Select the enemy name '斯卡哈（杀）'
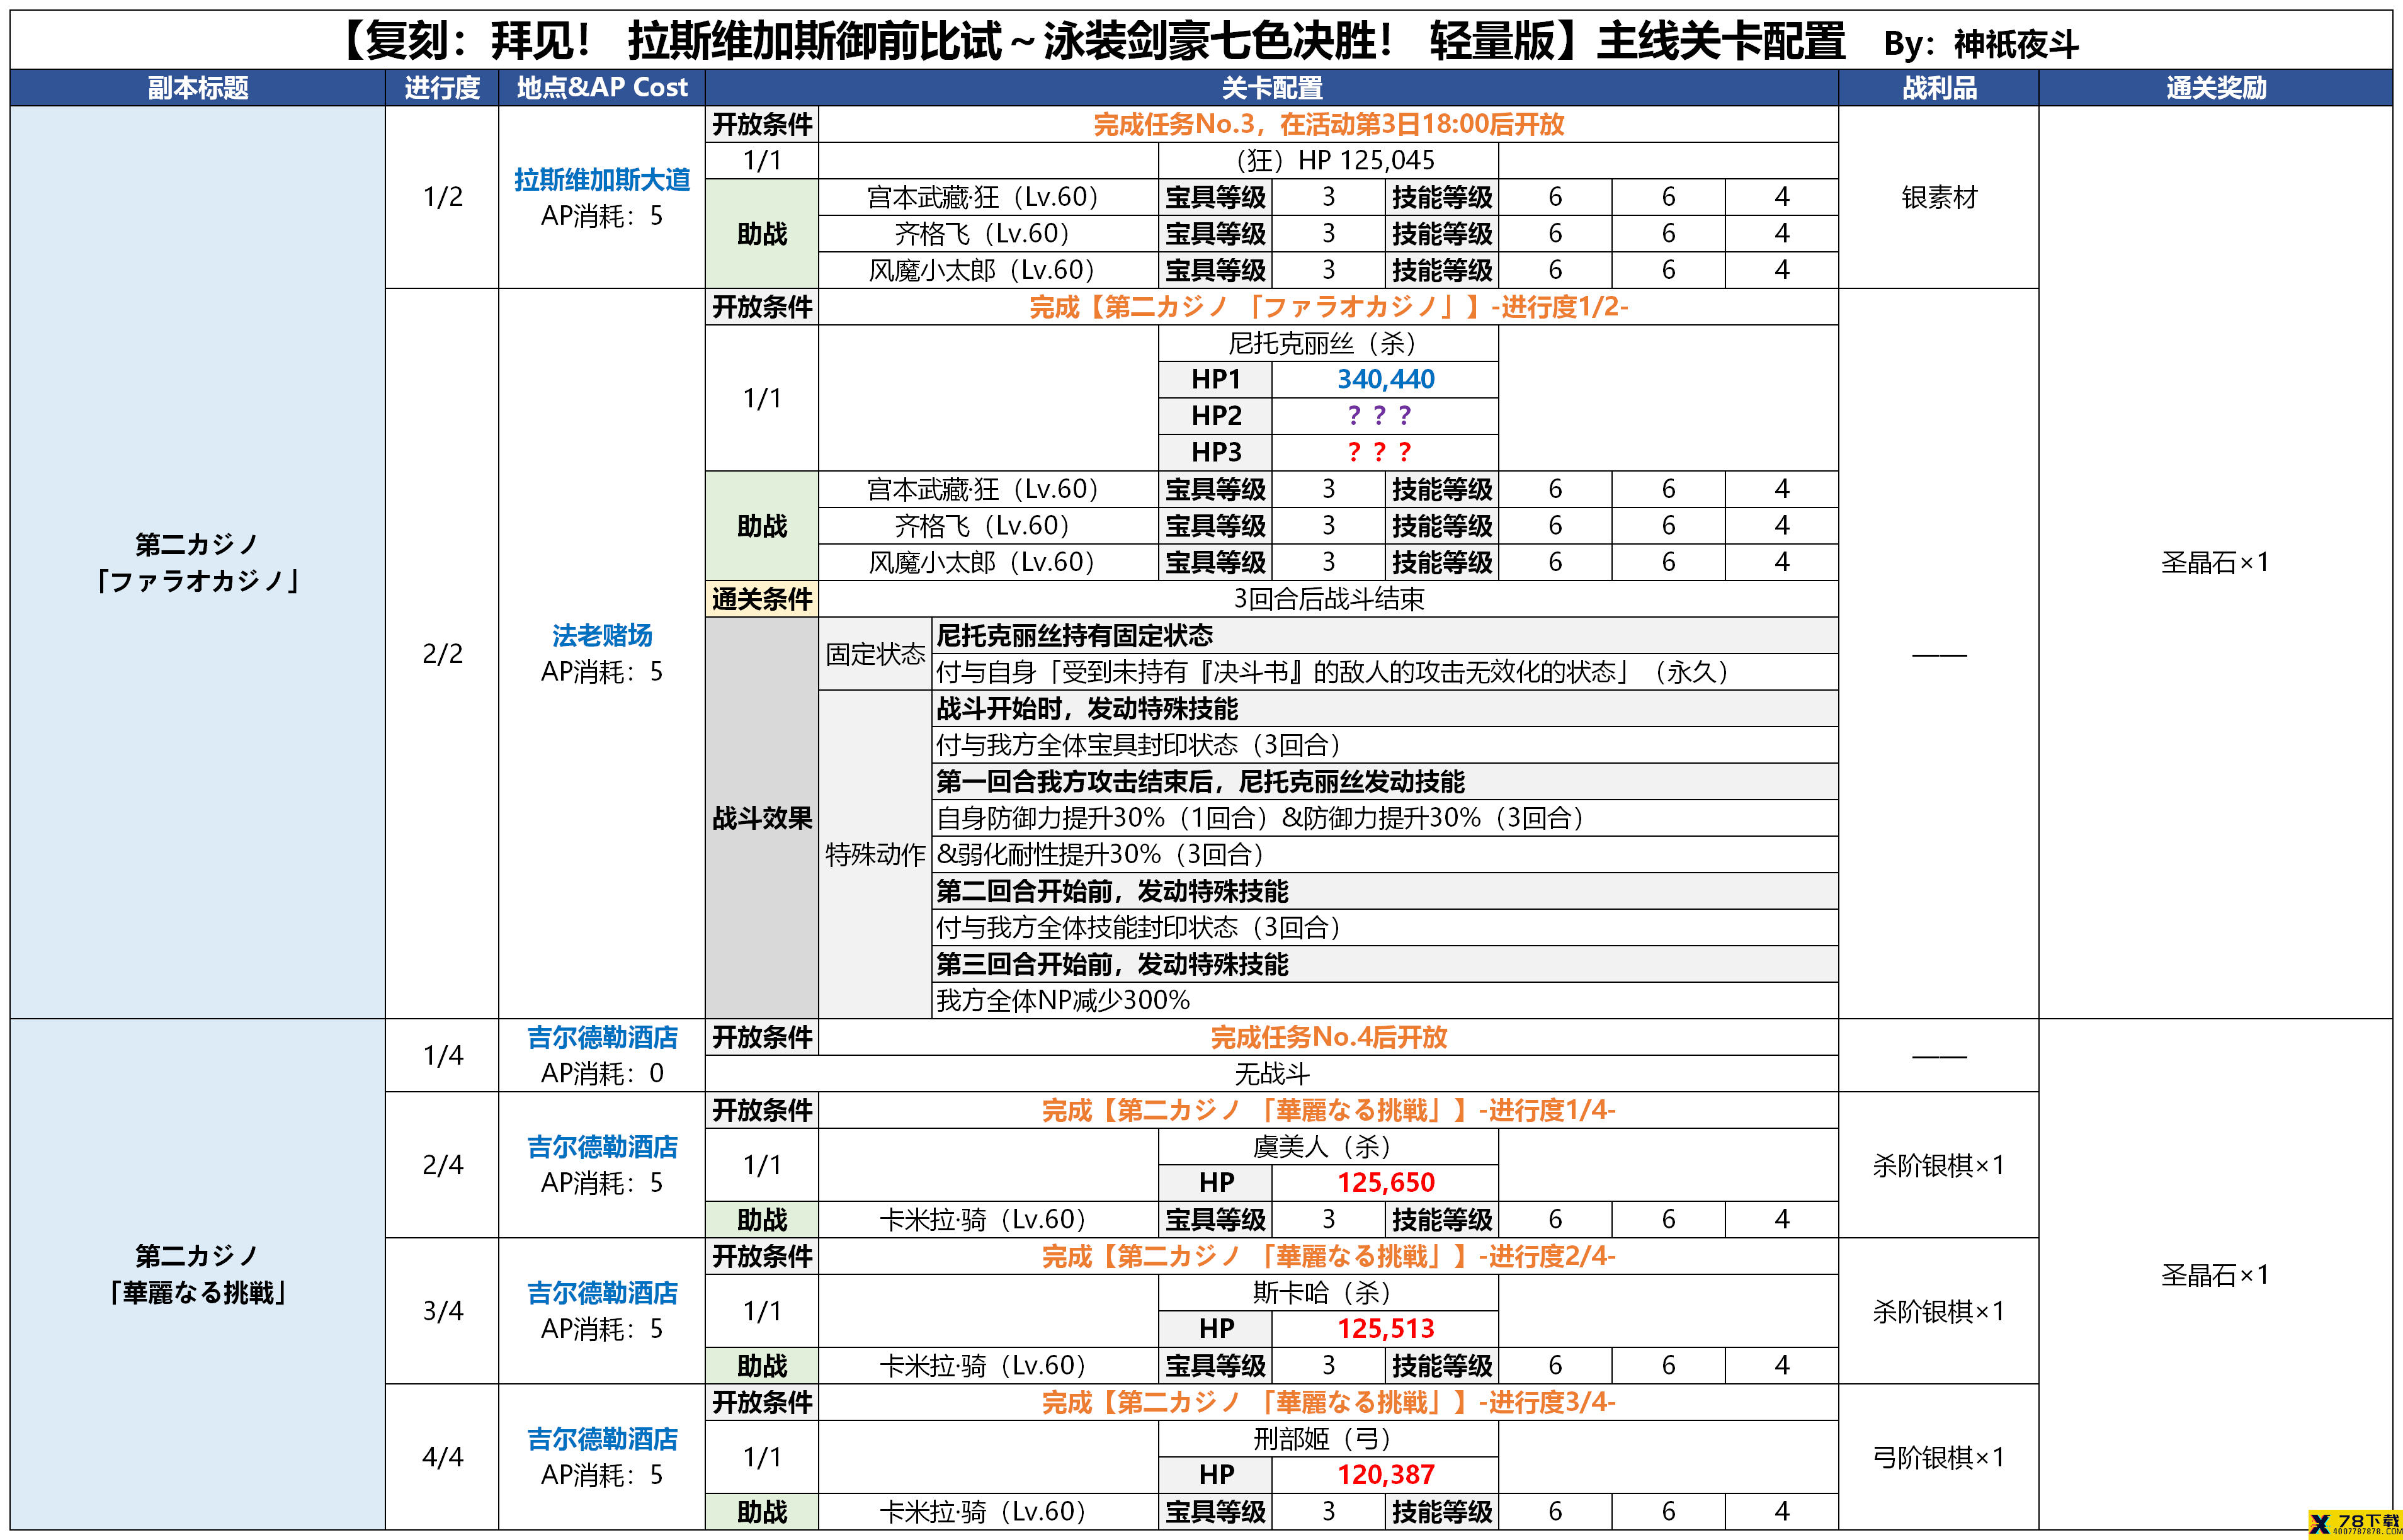2403x1540 pixels. [x=1328, y=1292]
